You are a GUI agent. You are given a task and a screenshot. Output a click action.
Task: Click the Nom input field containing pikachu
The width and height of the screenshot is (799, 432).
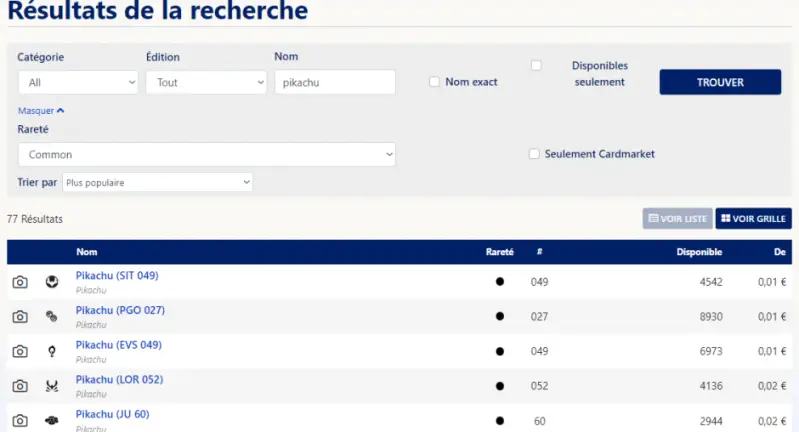point(335,82)
